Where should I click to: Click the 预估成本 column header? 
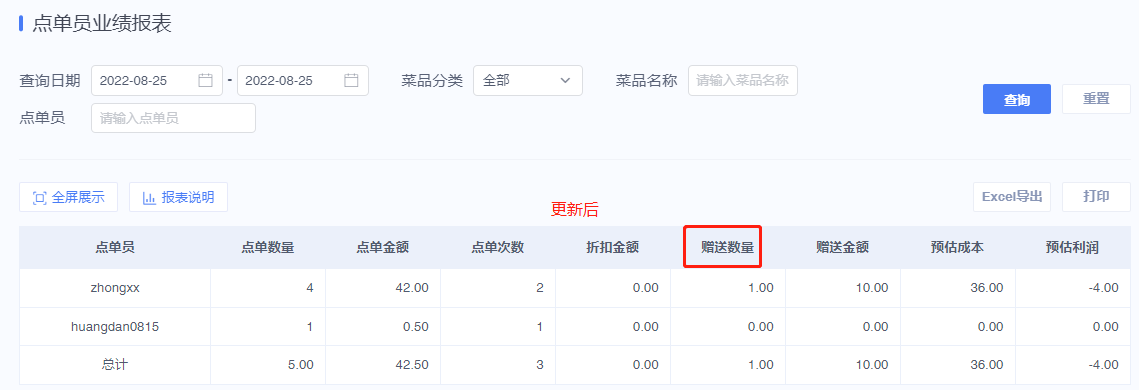(x=957, y=248)
